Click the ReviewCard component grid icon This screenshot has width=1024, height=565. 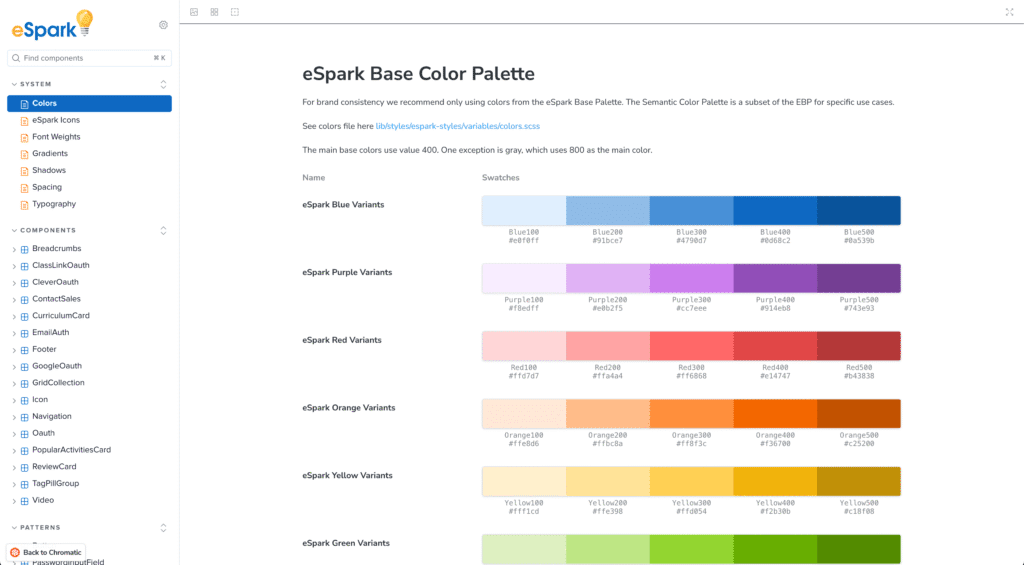(x=24, y=468)
